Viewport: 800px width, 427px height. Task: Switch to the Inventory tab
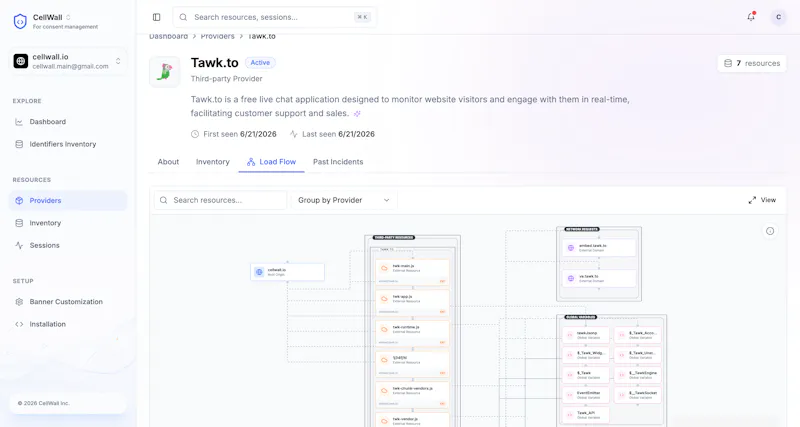pos(213,162)
